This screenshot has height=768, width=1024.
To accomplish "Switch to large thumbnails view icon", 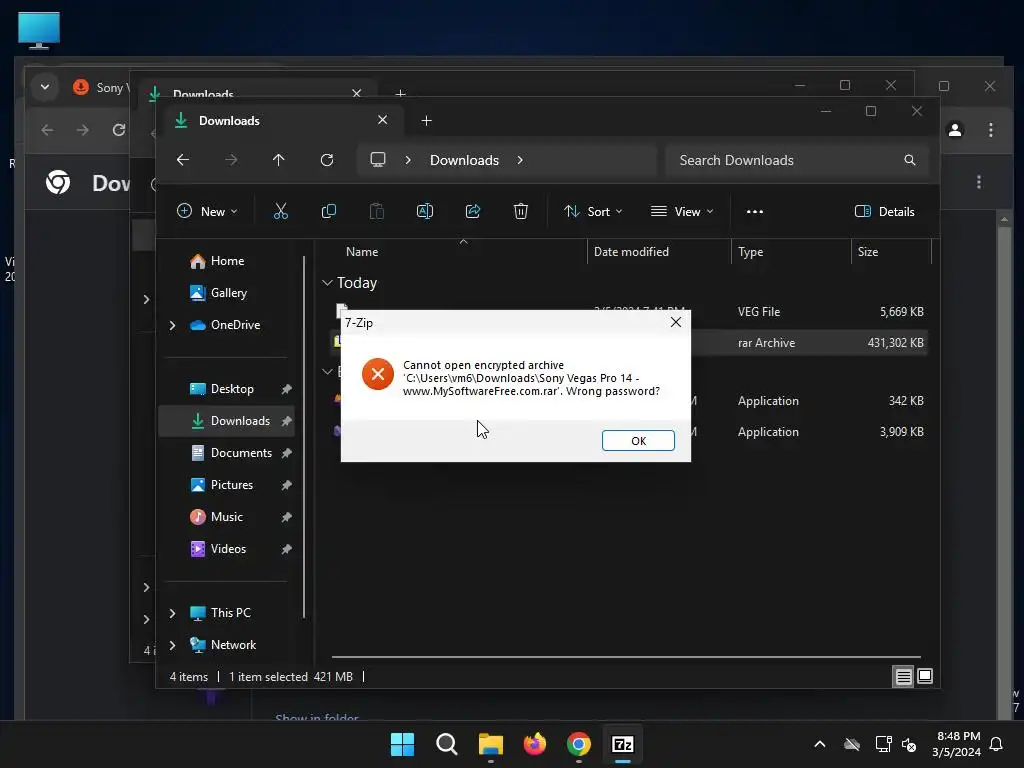I will pyautogui.click(x=925, y=677).
